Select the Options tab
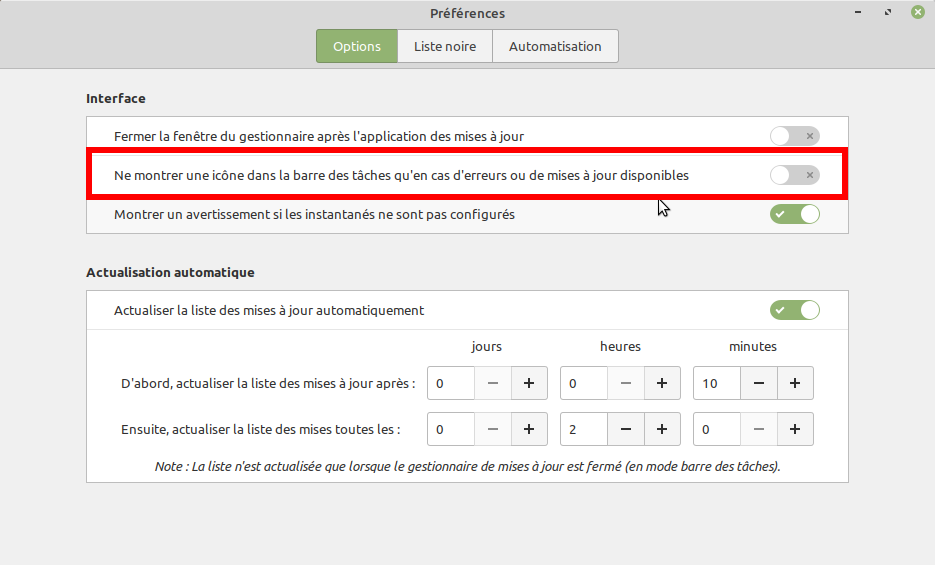The image size is (935, 565). pos(357,46)
